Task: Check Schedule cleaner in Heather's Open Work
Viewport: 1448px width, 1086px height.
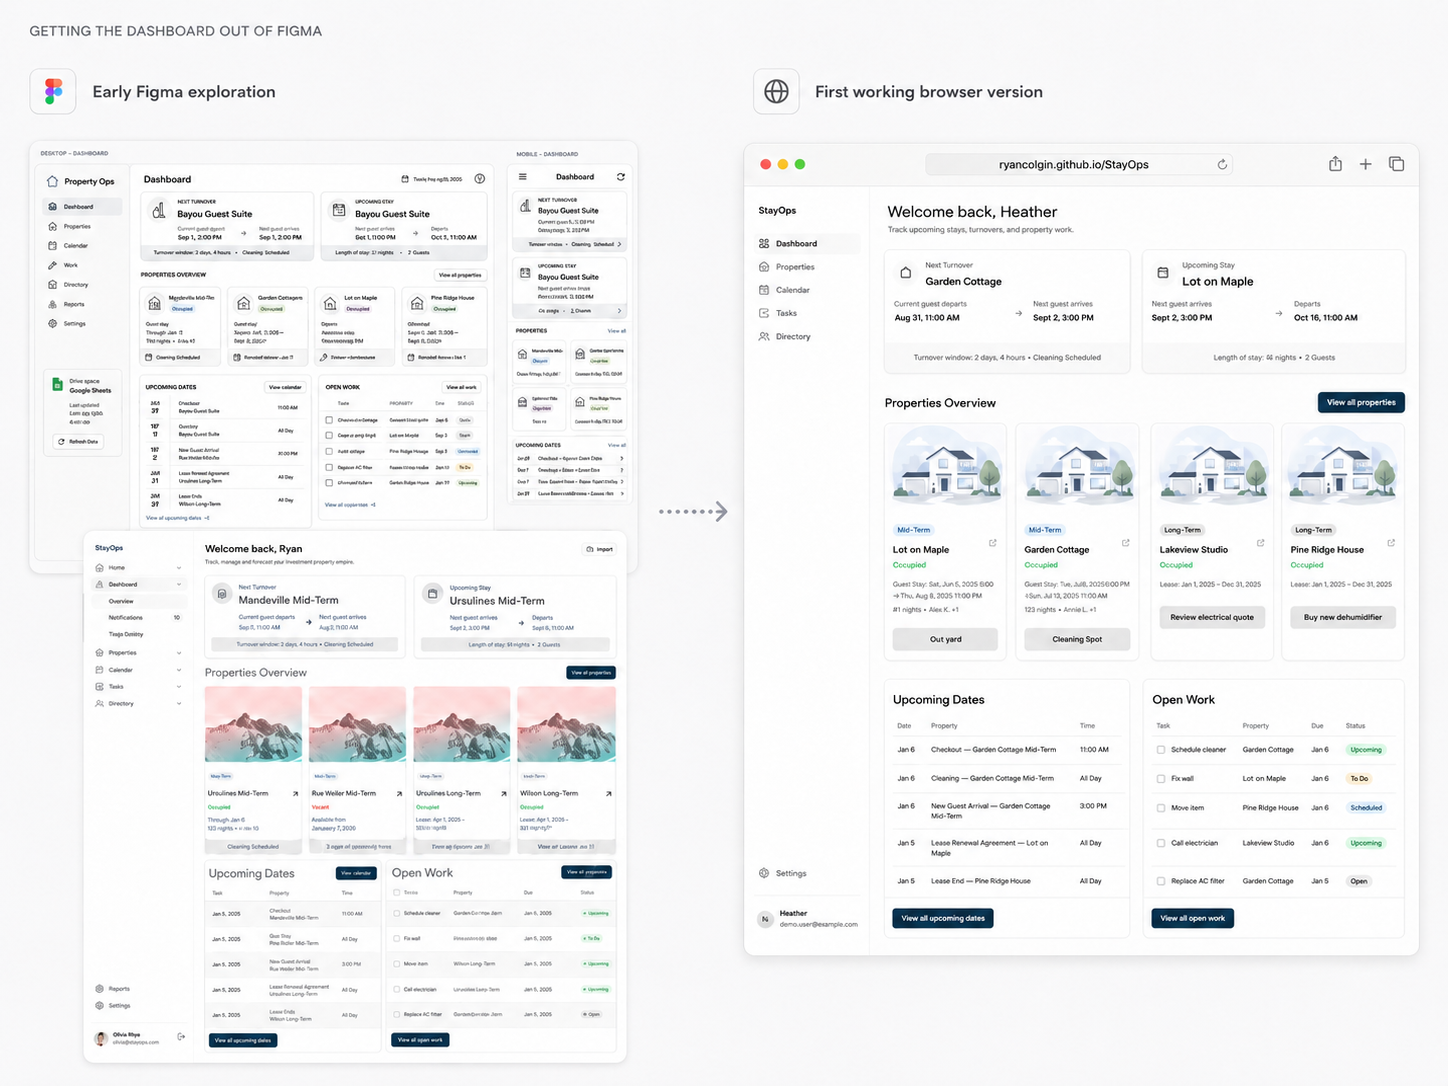Action: coord(1161,750)
